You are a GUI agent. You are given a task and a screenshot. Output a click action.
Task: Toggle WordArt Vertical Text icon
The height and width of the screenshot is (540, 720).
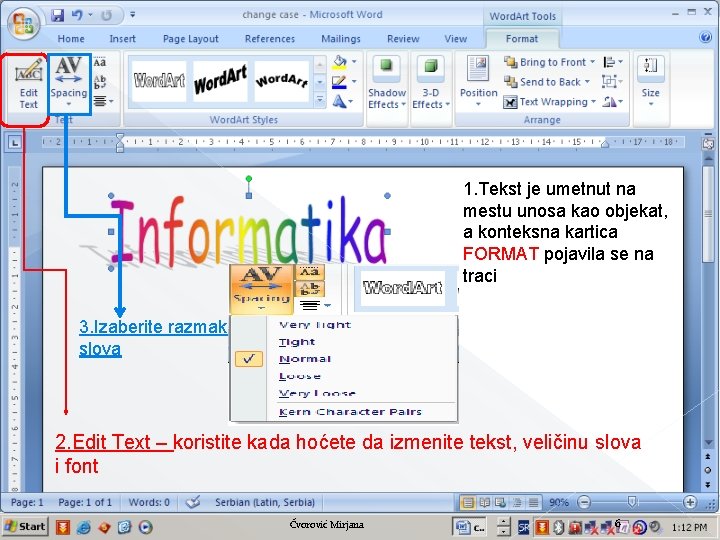tap(100, 82)
